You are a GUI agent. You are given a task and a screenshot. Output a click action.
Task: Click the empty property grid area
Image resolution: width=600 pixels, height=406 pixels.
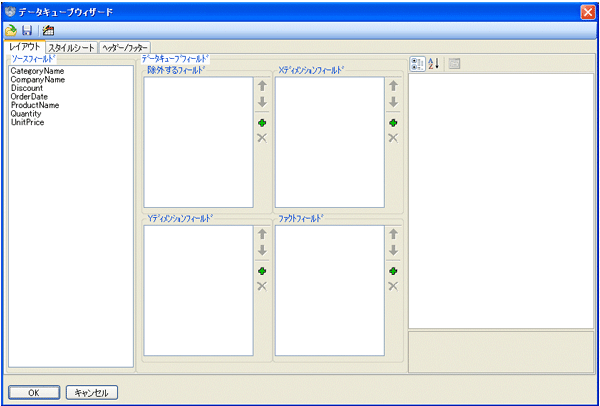pos(501,201)
